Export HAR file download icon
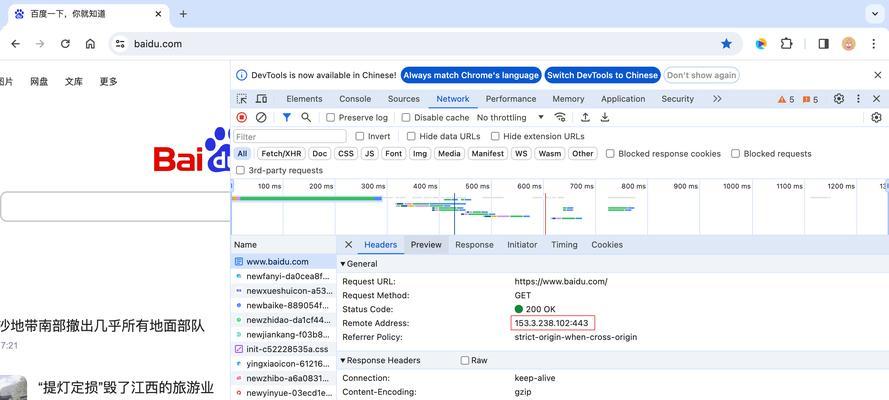This screenshot has width=889, height=400. click(605, 117)
